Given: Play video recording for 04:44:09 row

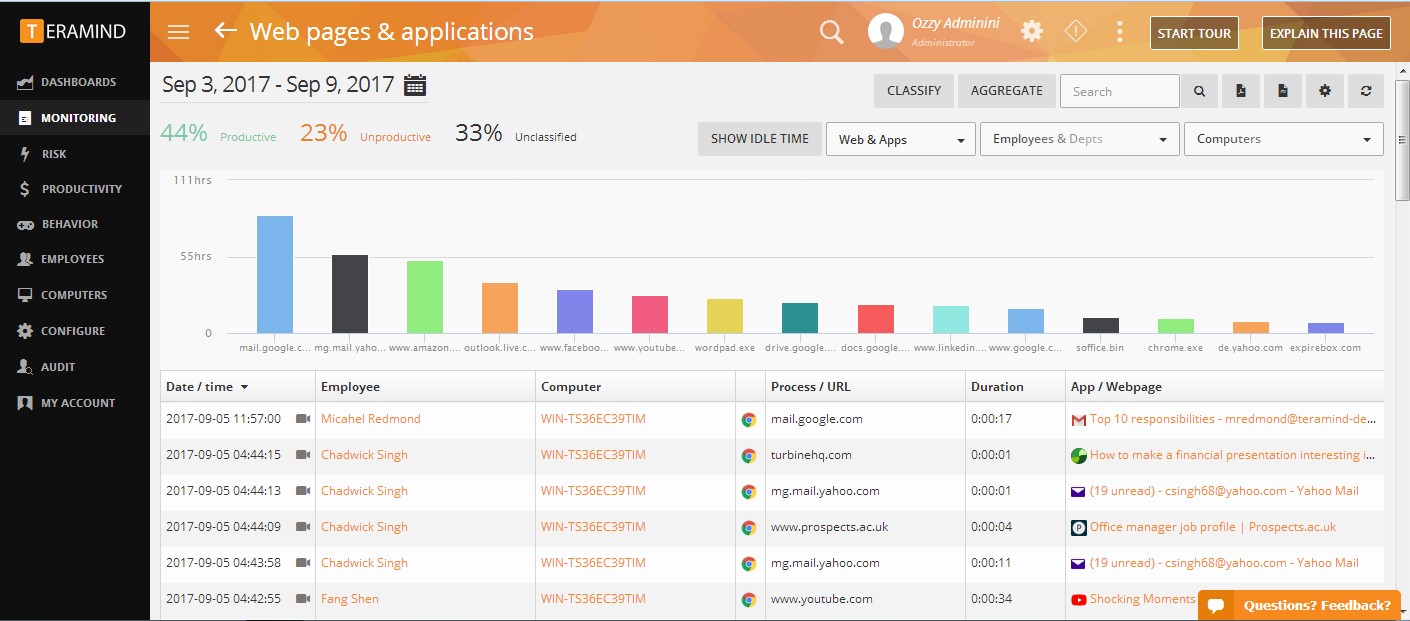Looking at the screenshot, I should tap(303, 527).
